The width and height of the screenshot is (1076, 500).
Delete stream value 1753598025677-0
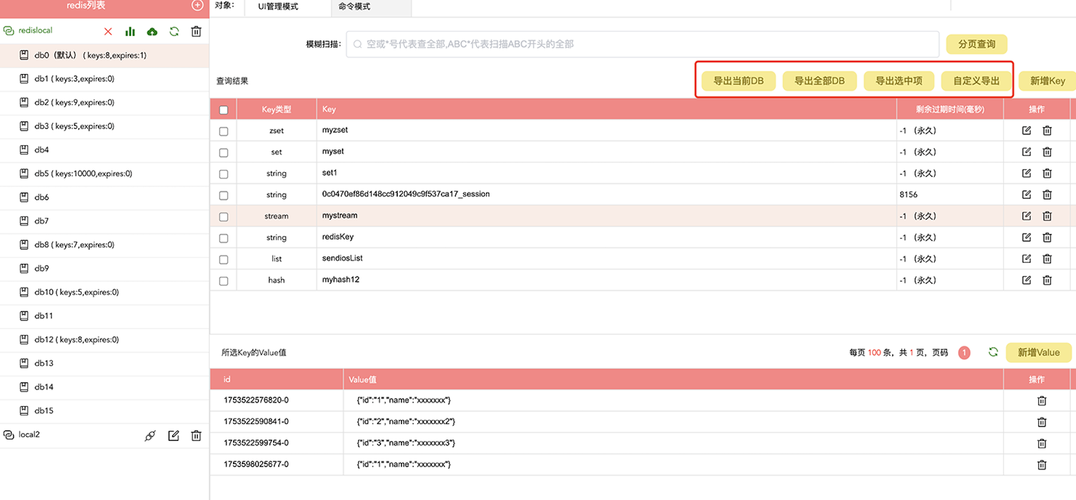(x=1041, y=464)
